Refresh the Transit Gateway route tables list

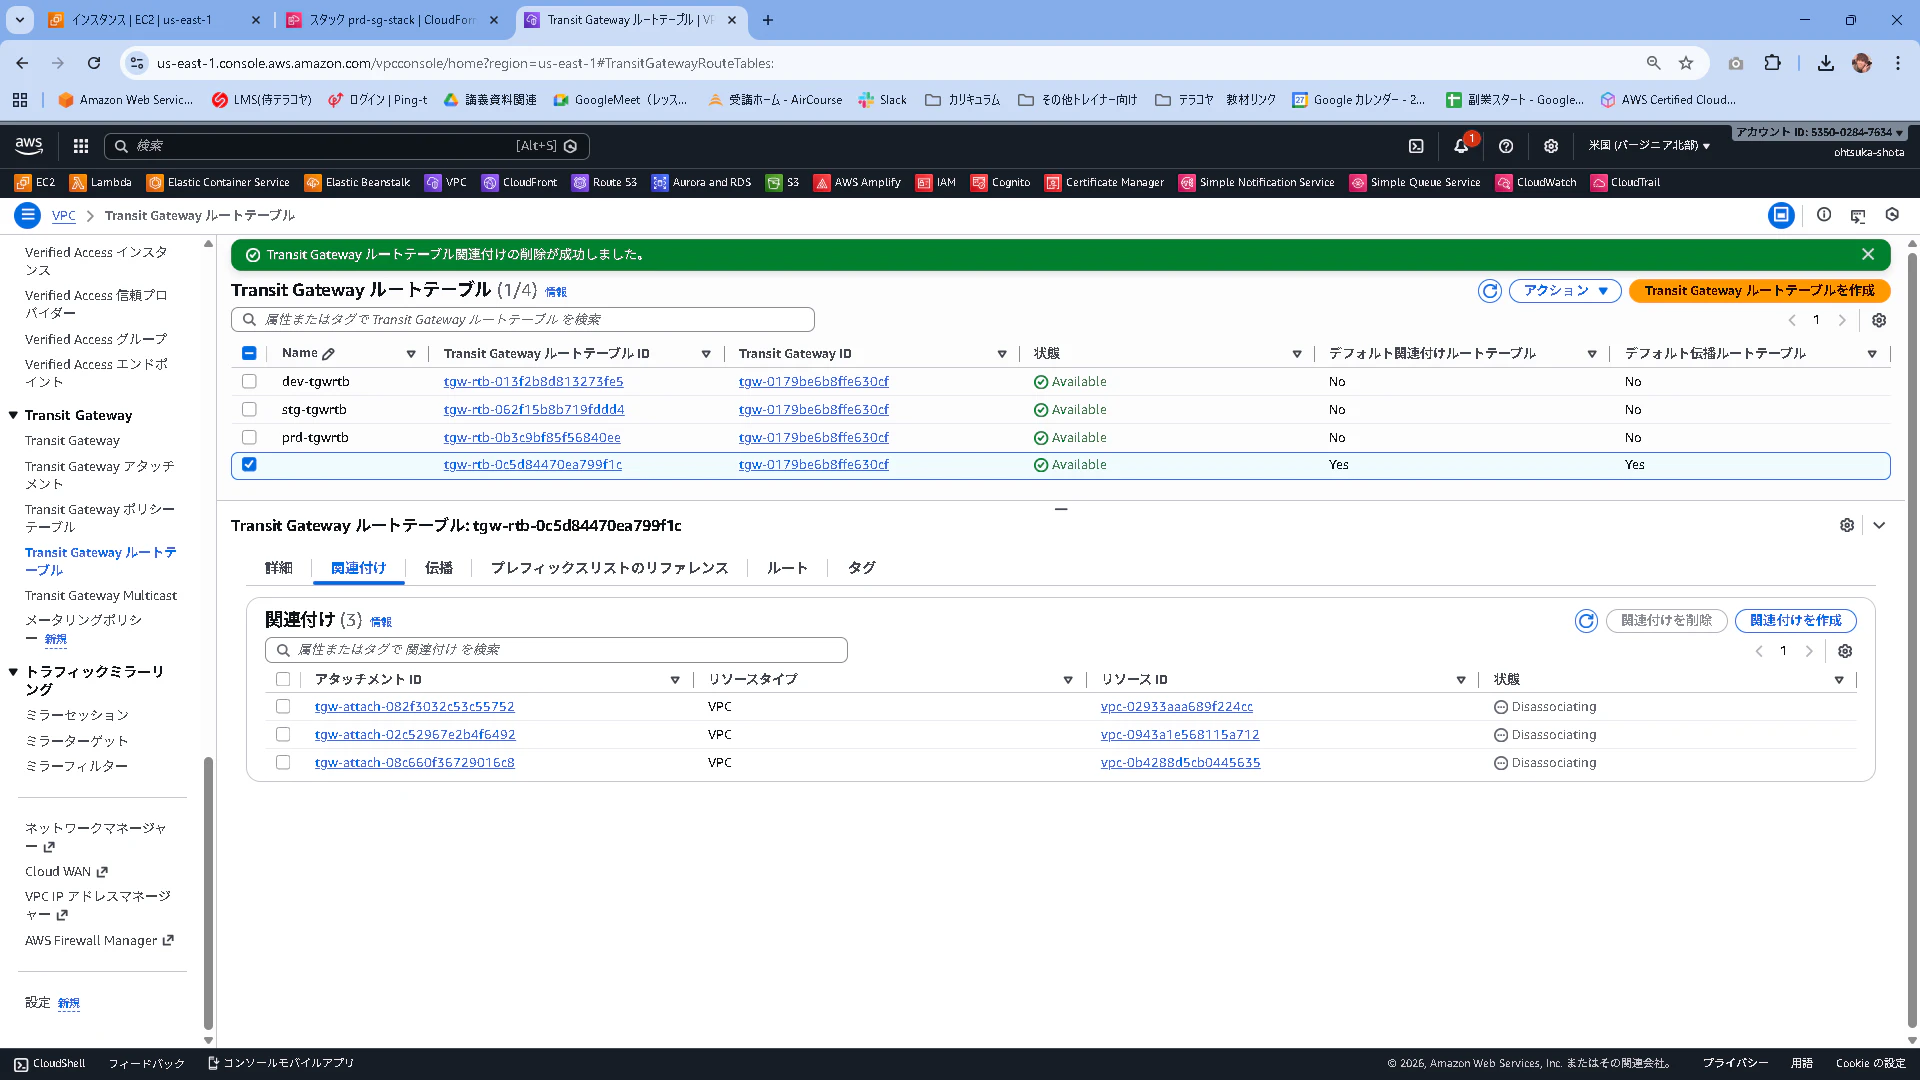(1490, 291)
